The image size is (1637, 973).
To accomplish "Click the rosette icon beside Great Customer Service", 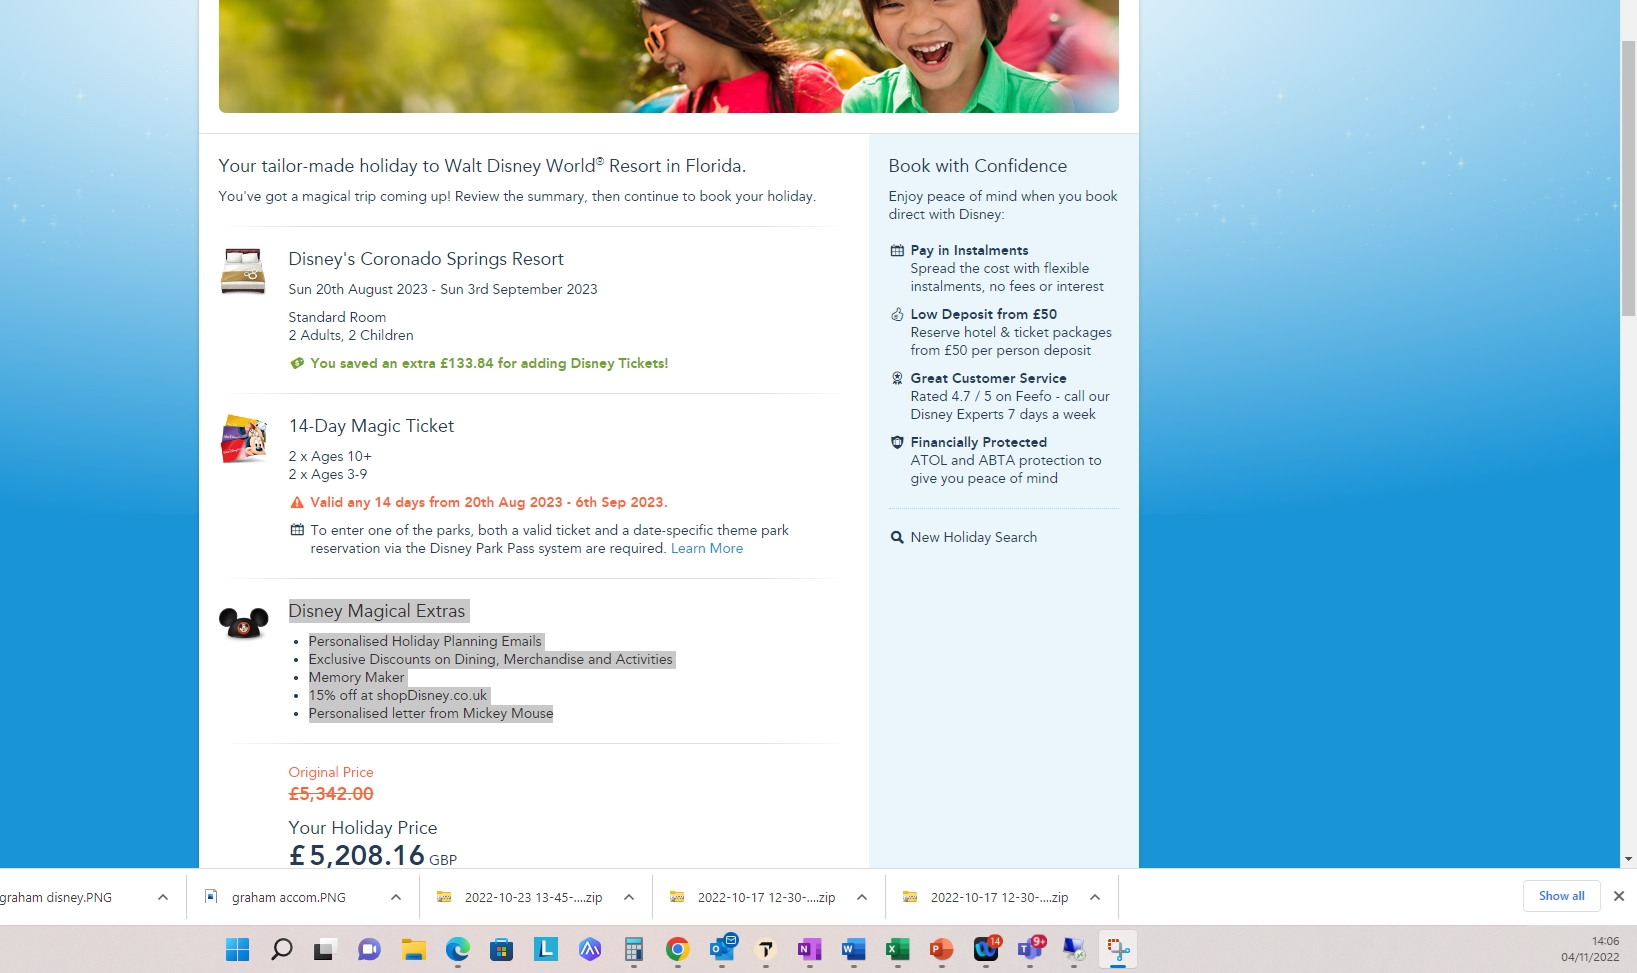I will (x=897, y=378).
